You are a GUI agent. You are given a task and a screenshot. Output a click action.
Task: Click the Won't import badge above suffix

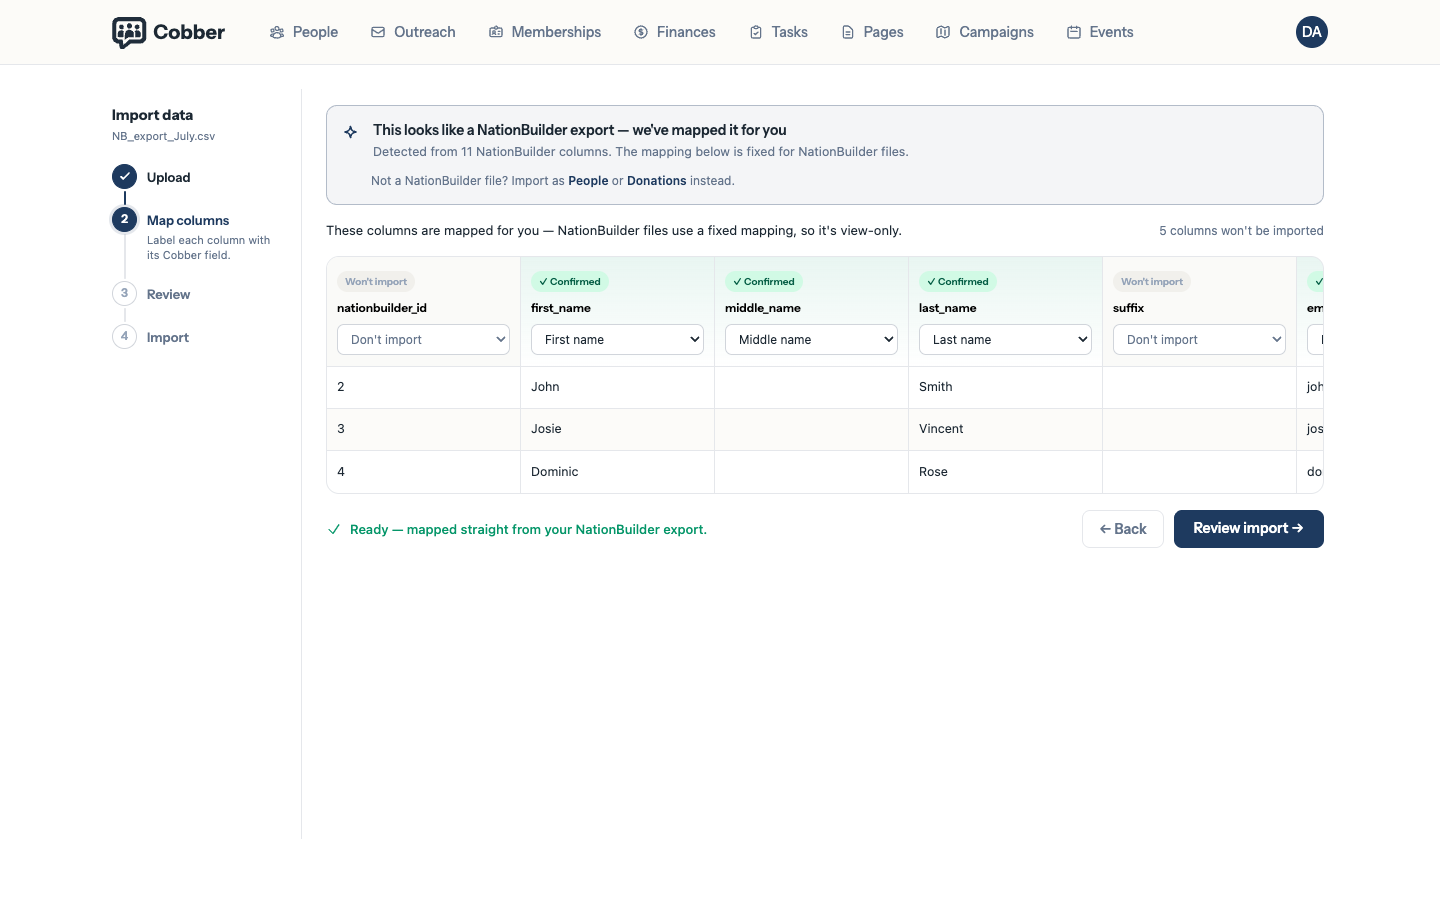1152,282
